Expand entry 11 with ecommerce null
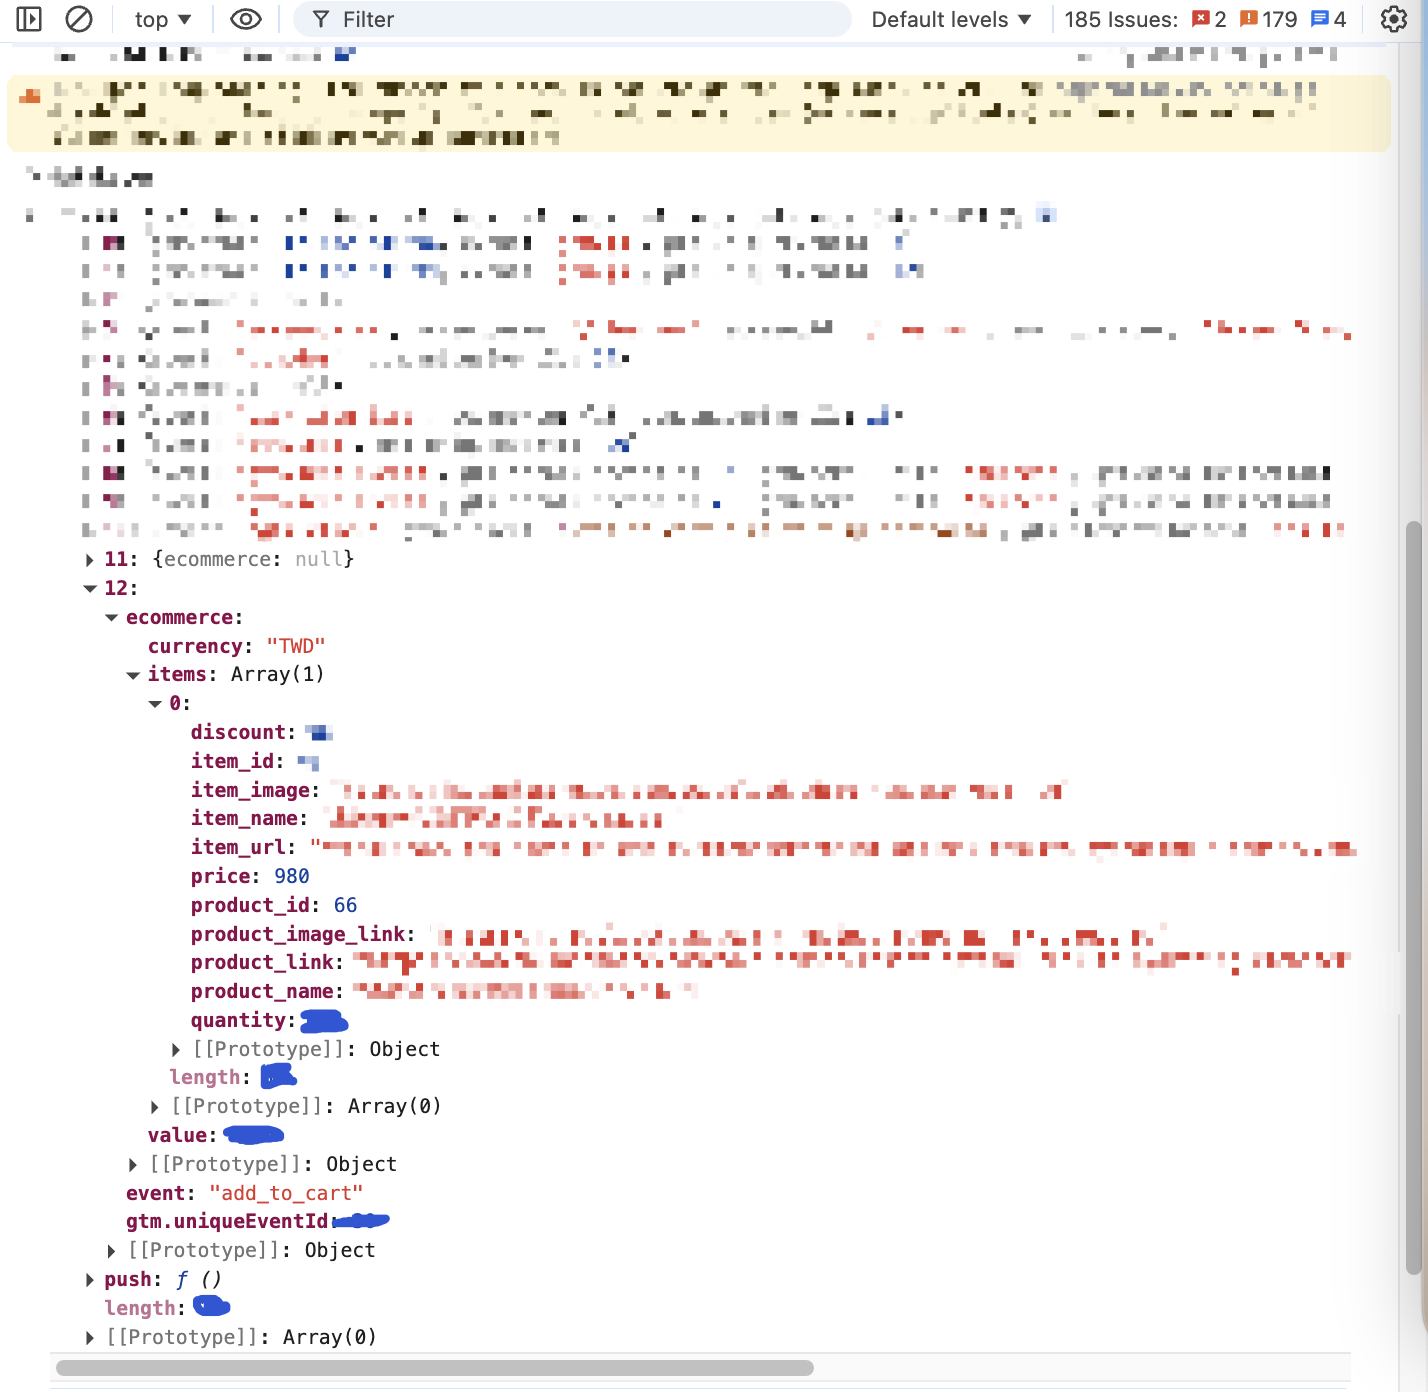The image size is (1428, 1392). coord(90,560)
